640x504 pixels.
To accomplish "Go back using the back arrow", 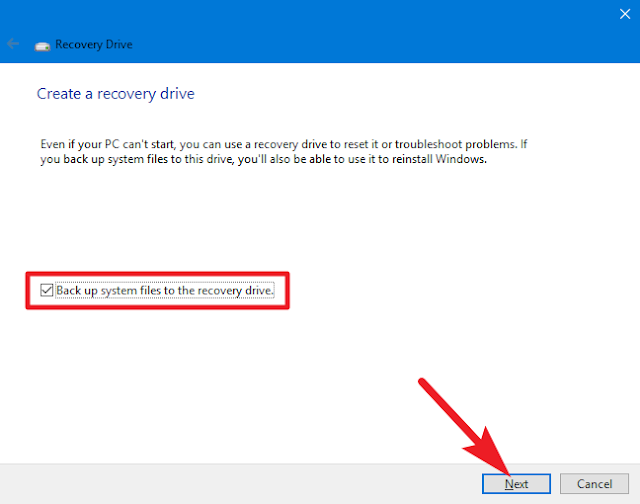I will click(13, 43).
